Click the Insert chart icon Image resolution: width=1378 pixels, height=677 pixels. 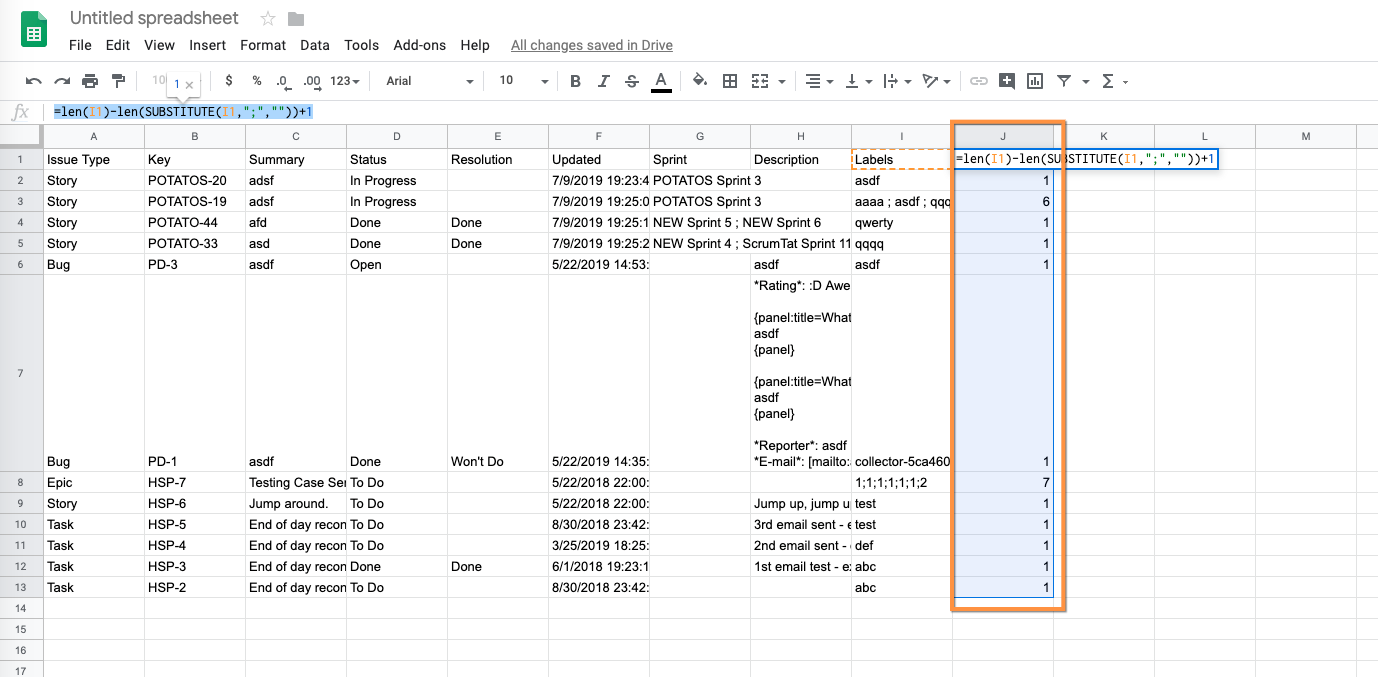coord(1035,81)
